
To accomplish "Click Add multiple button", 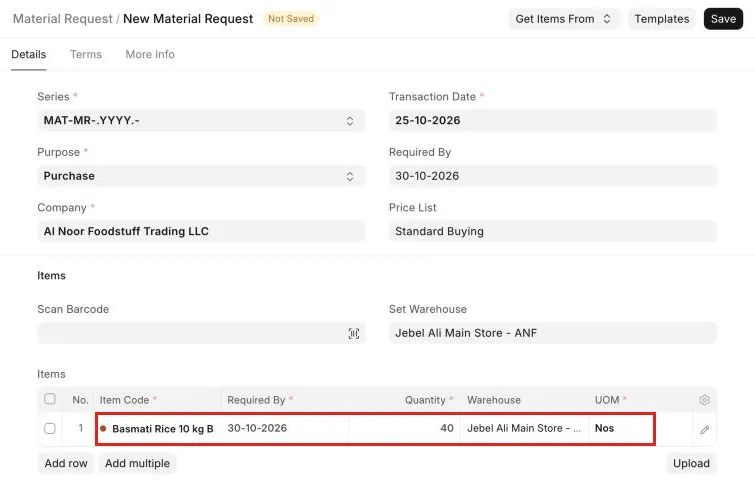I will 137,463.
